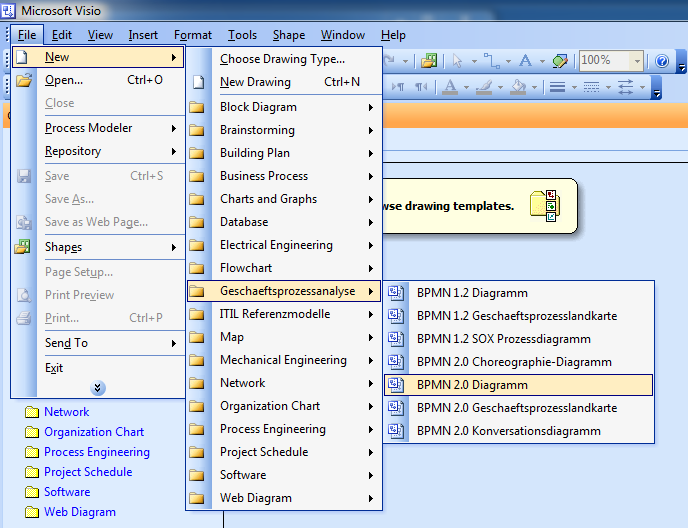688x528 pixels.
Task: Open the Window menu
Action: 343,35
